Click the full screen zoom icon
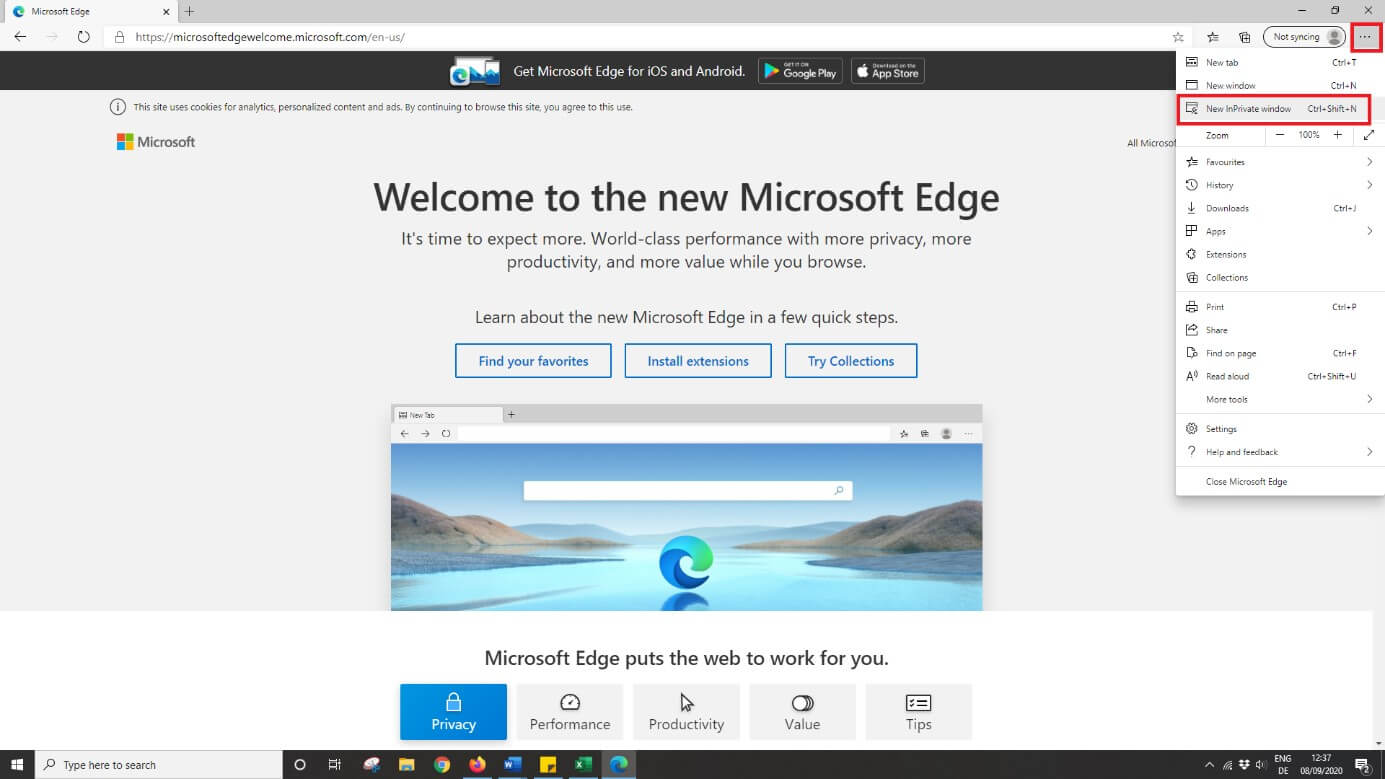This screenshot has height=779, width=1385. point(1368,135)
